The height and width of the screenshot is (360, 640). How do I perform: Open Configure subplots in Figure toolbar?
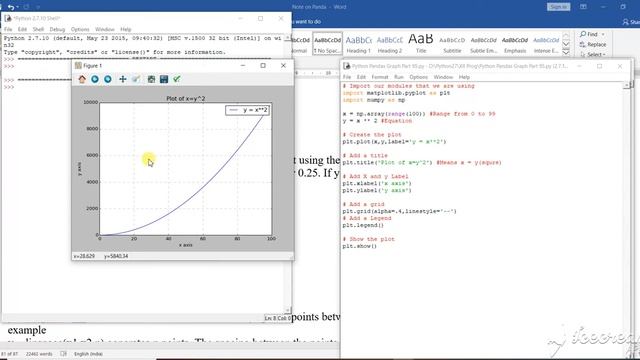click(x=151, y=79)
